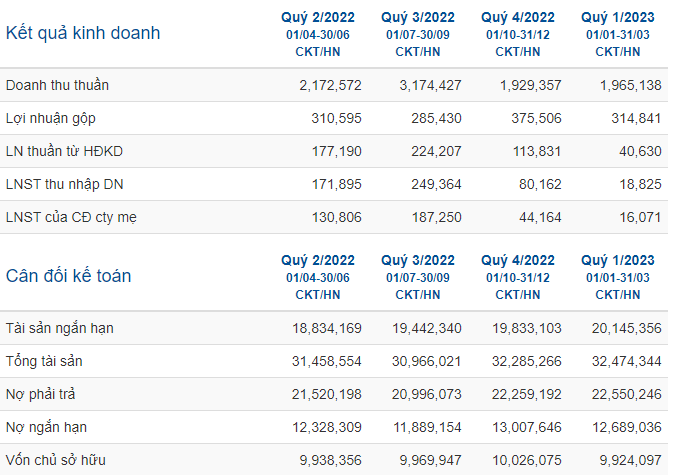Click the Kết quả kinh doanh heading
The image size is (673, 475).
[83, 33]
